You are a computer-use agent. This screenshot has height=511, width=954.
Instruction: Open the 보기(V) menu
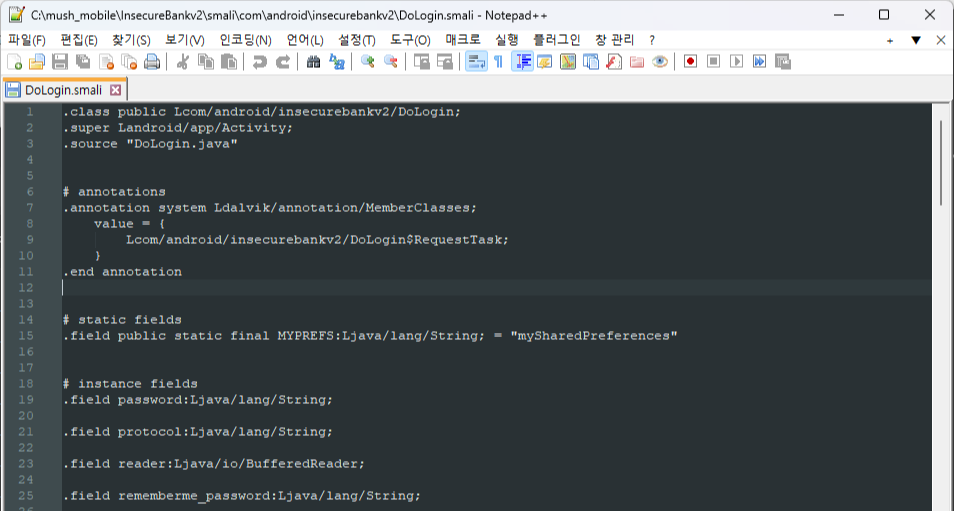pyautogui.click(x=184, y=40)
